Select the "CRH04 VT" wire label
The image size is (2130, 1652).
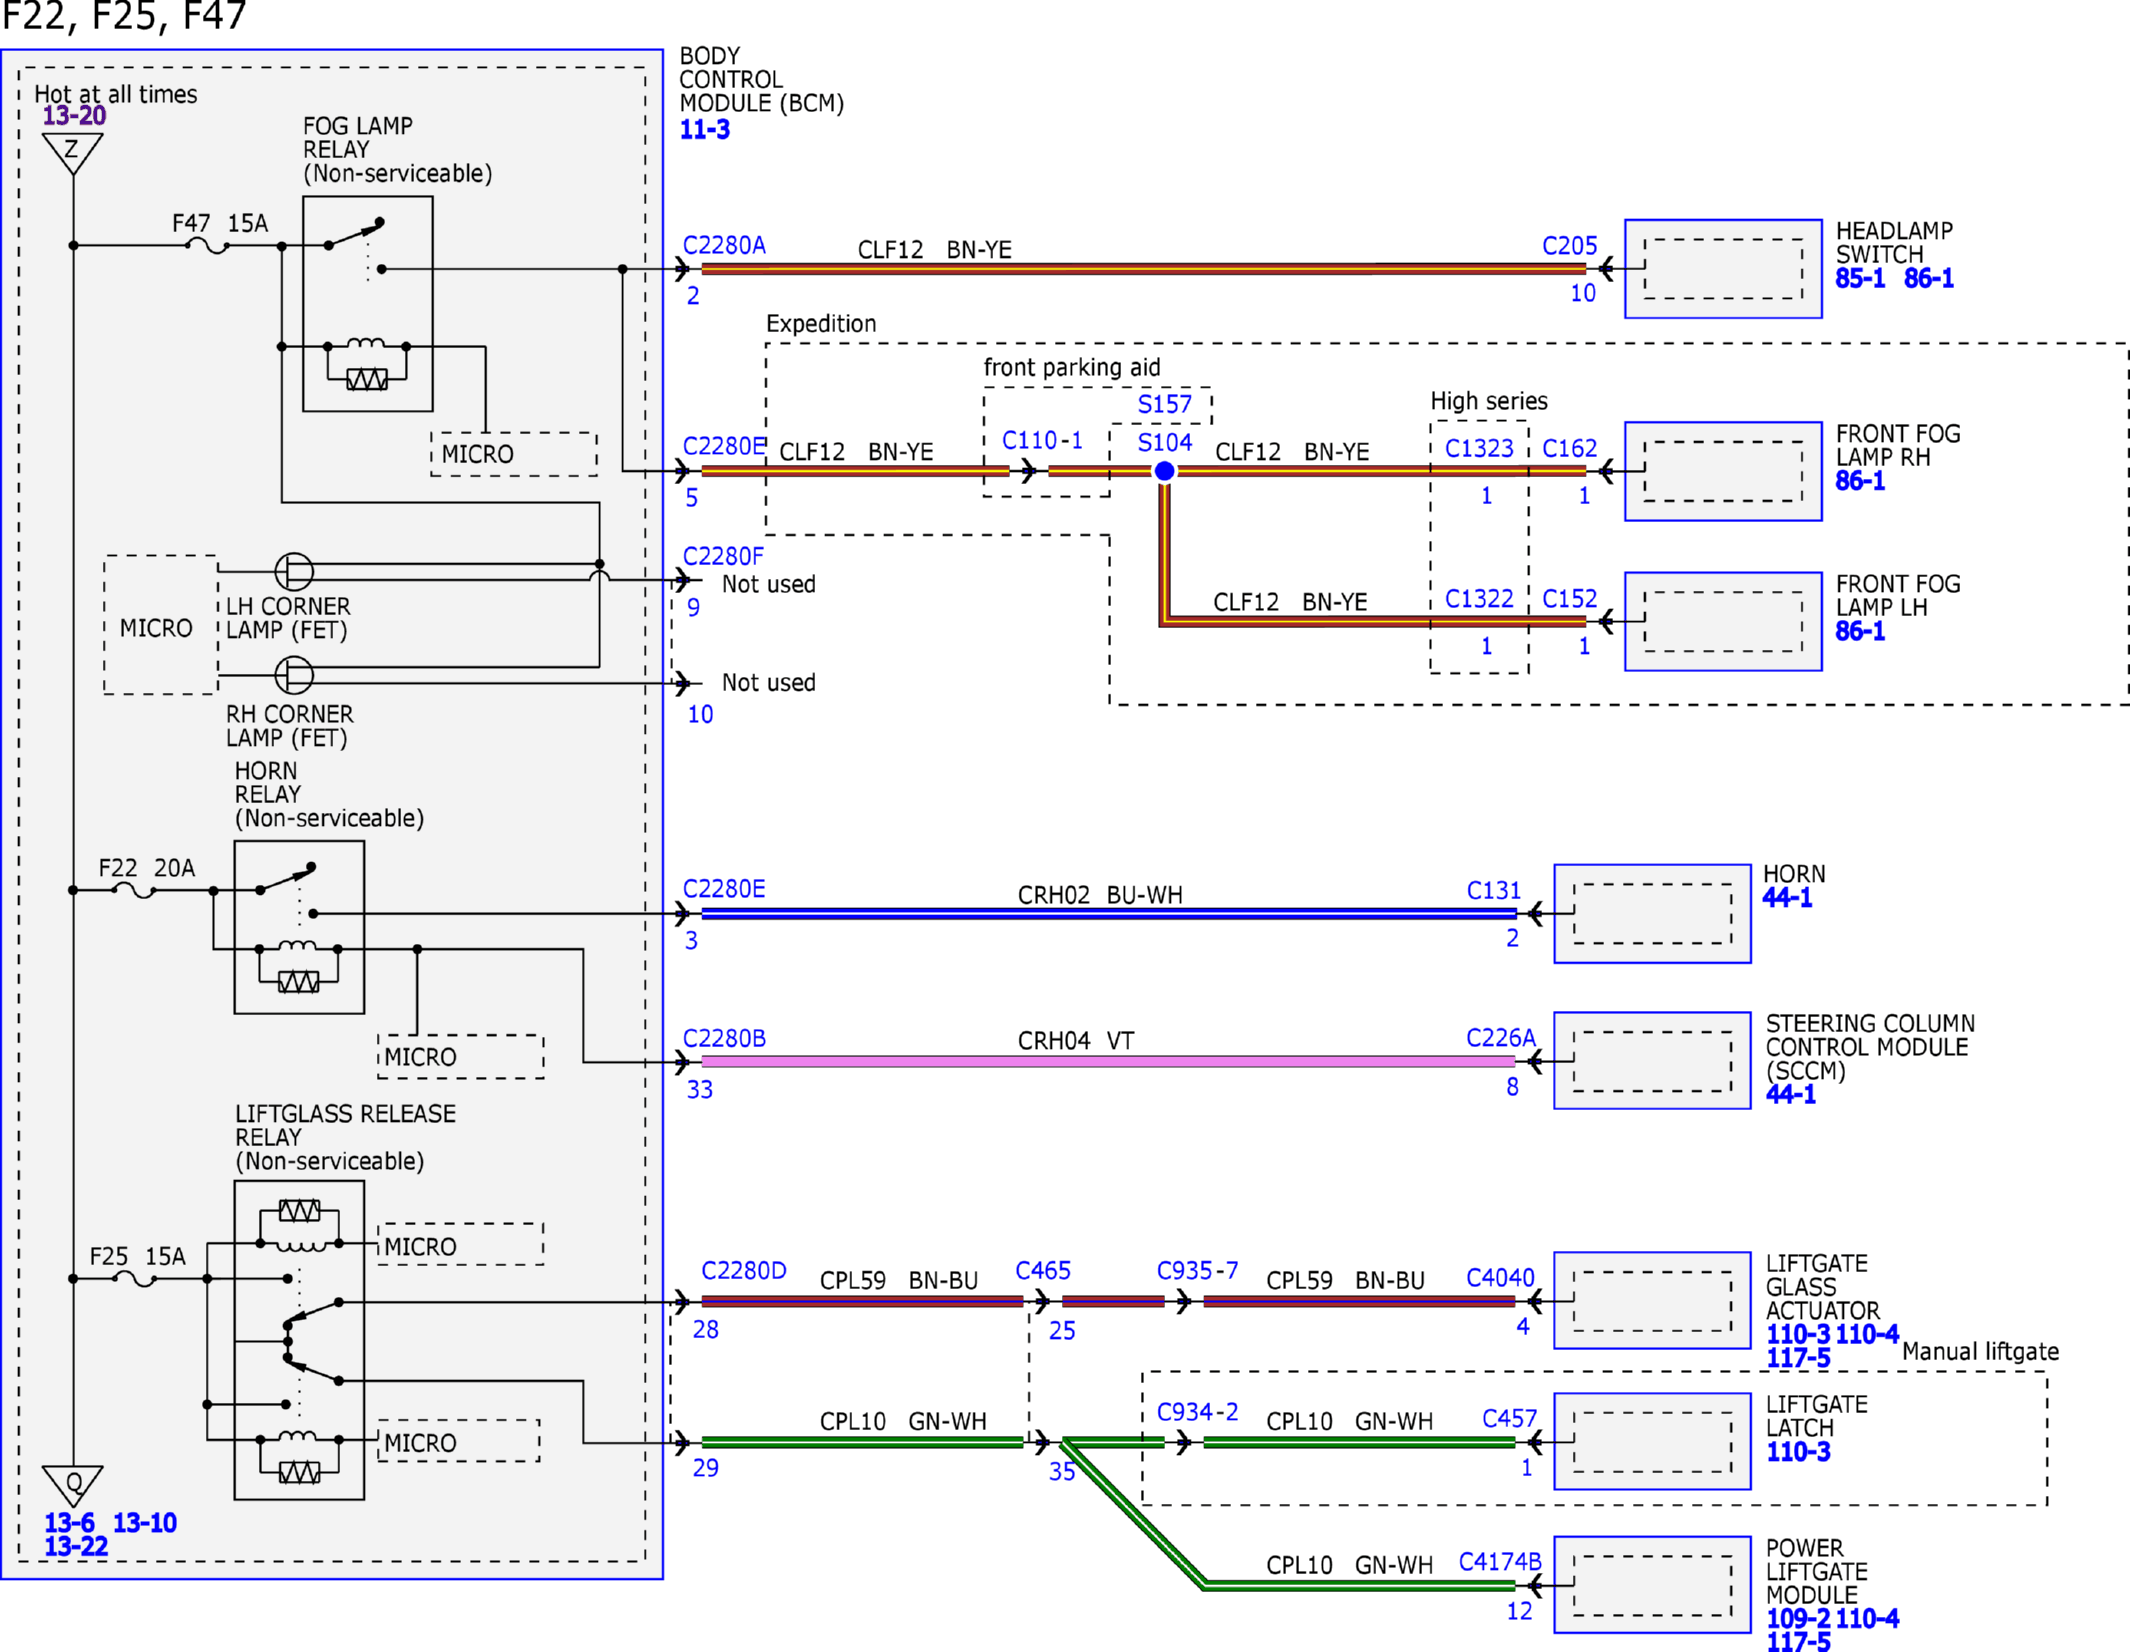coord(1076,1041)
